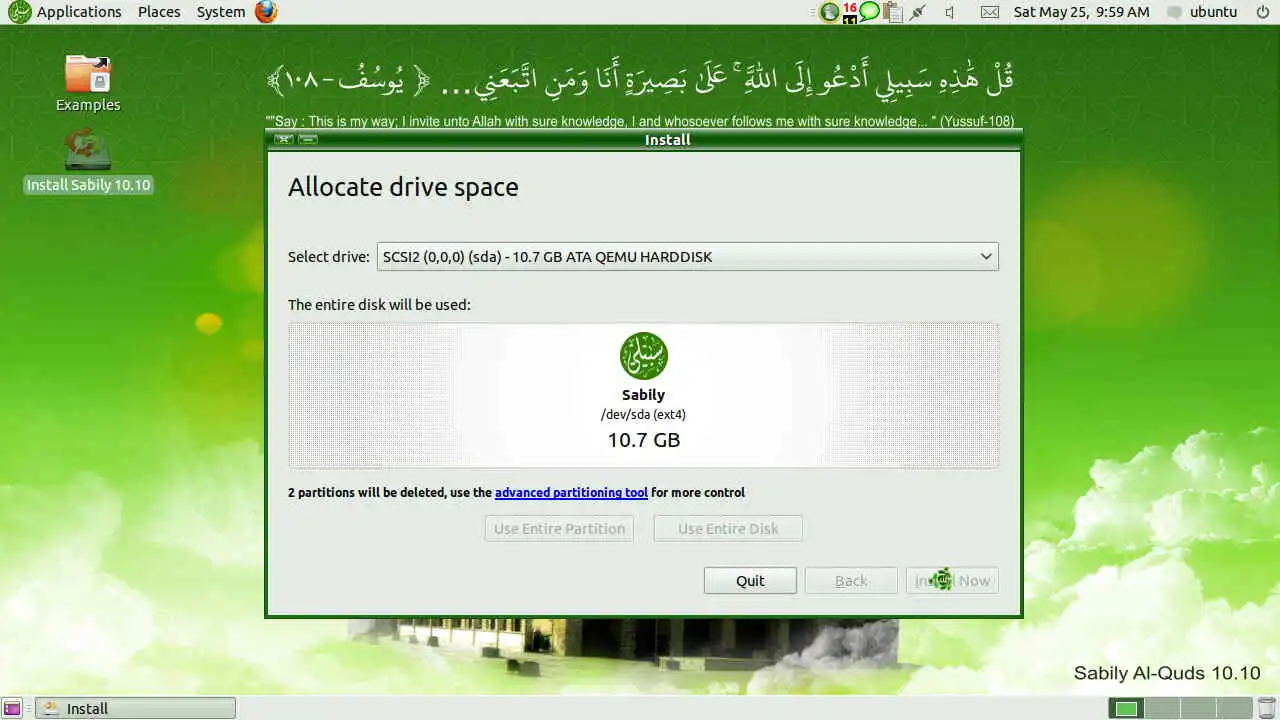Open the network connection indicator
The width and height of the screenshot is (1280, 720).
tap(917, 12)
